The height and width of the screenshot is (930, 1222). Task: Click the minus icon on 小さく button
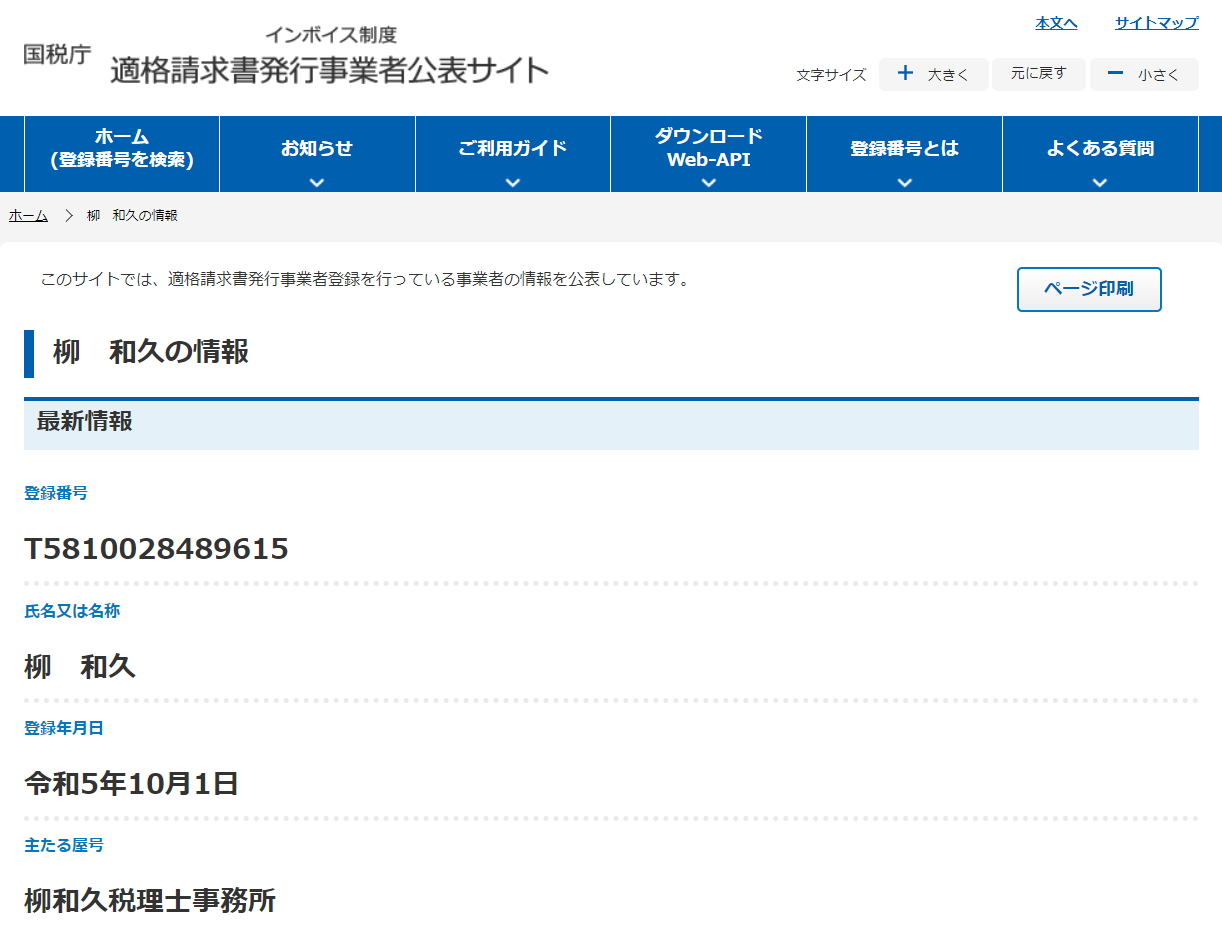pos(1116,73)
